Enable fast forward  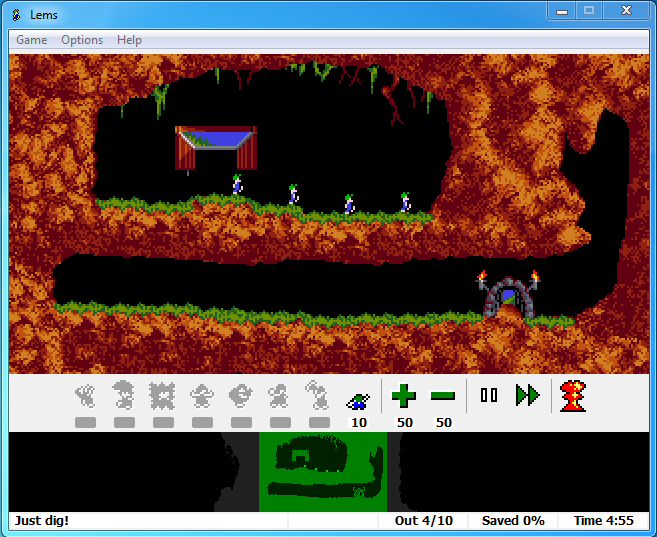[528, 395]
